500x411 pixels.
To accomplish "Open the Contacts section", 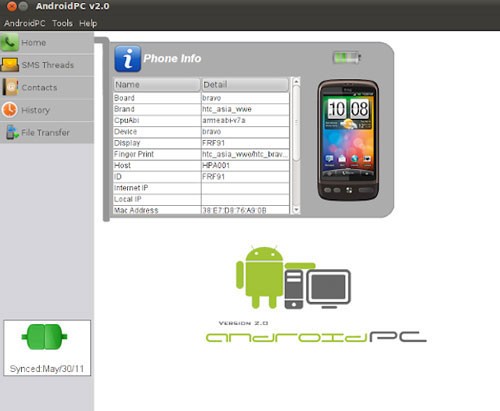I will (x=47, y=87).
